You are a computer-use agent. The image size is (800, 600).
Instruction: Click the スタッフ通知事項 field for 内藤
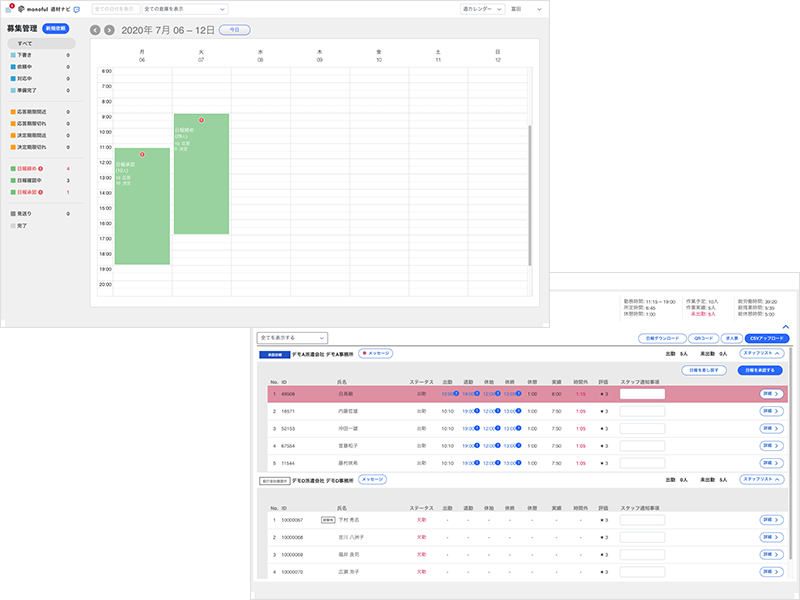[642, 410]
